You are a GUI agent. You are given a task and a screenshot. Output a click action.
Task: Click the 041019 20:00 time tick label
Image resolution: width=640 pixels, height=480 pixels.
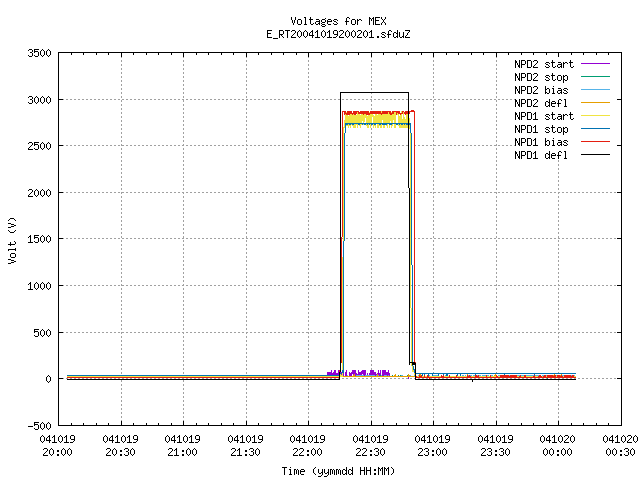[57, 446]
